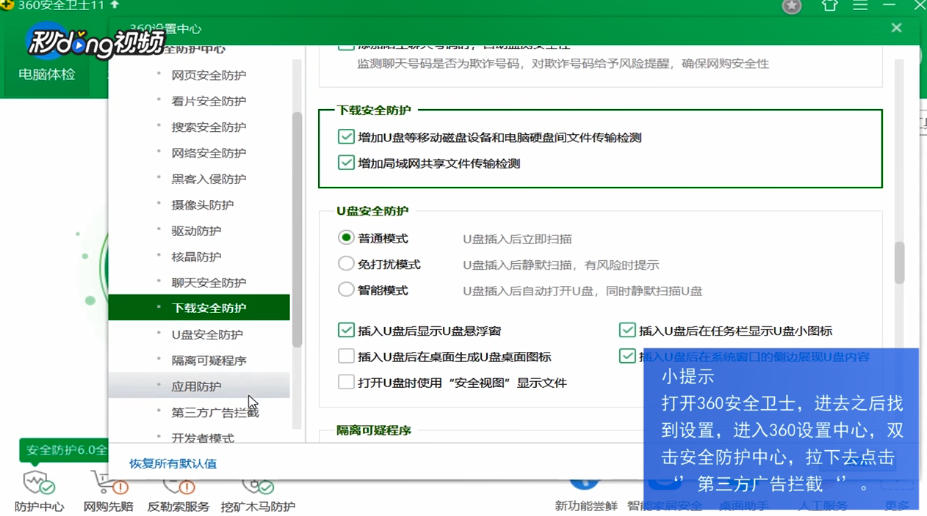The width and height of the screenshot is (927, 516).
Task: Toggle checkbox for showing U盘 content in side panel
Action: 627,356
